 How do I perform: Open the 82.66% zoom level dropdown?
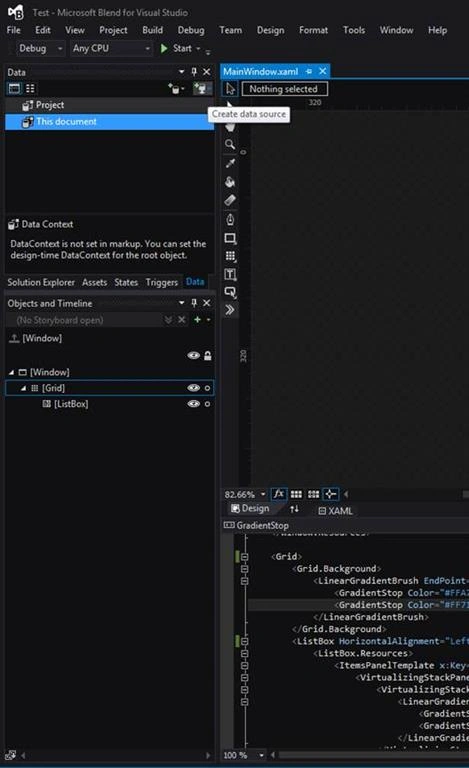tap(245, 495)
